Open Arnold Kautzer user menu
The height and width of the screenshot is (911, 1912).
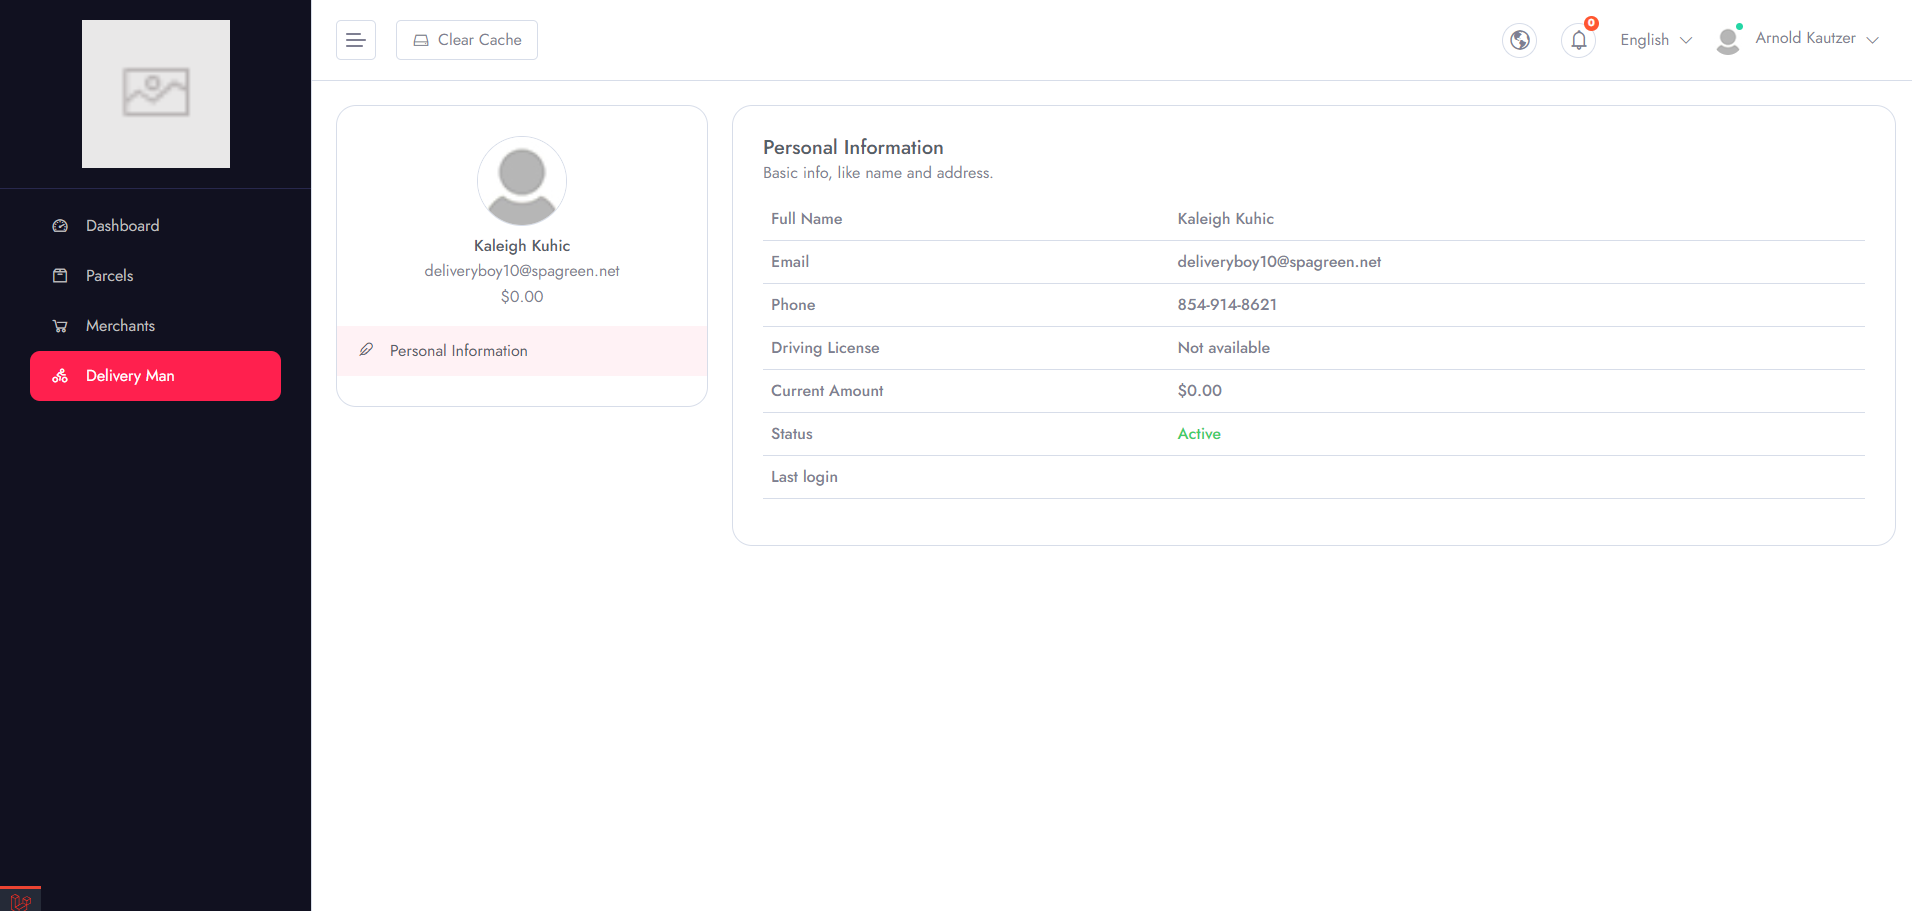[x=1817, y=38]
